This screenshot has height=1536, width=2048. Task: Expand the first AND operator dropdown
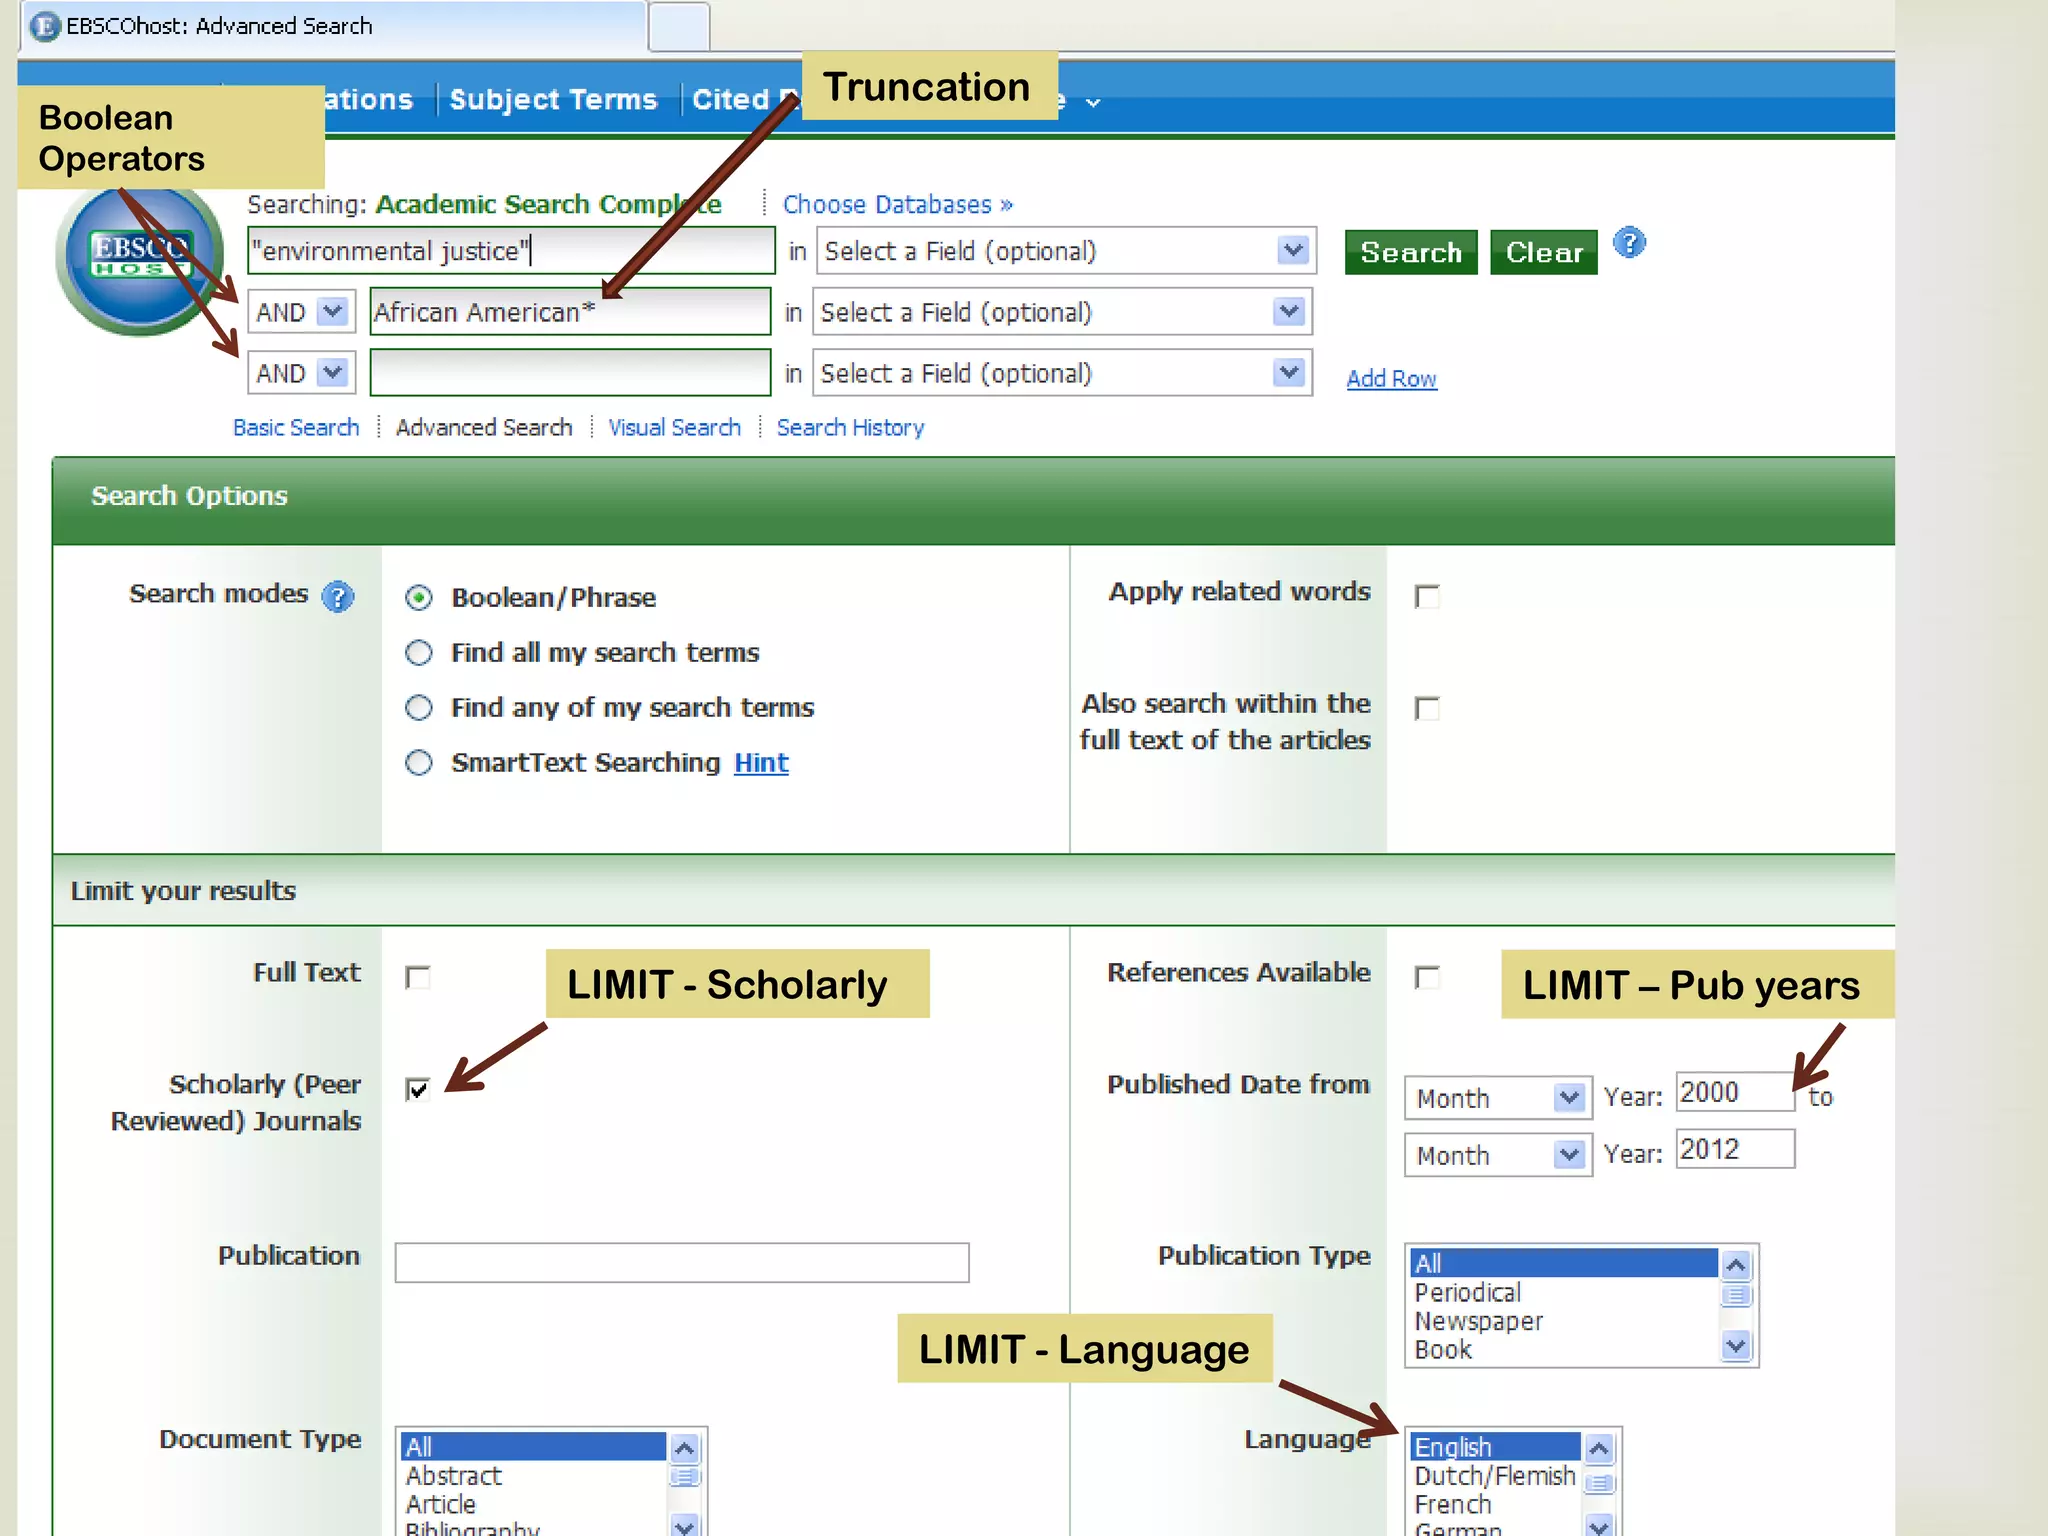[332, 312]
